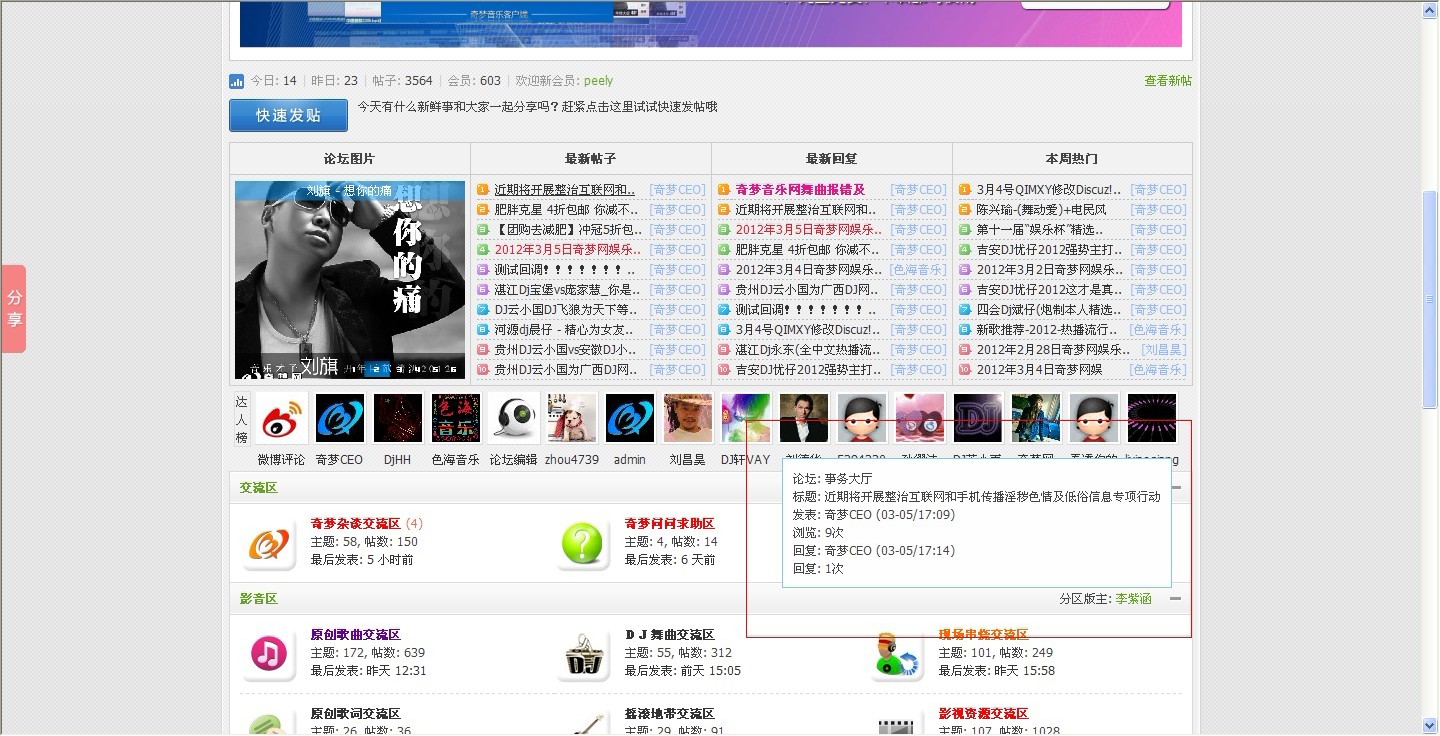Image resolution: width=1440 pixels, height=736 pixels.
Task: Click the scrollbar down arrow
Action: [x=1430, y=726]
